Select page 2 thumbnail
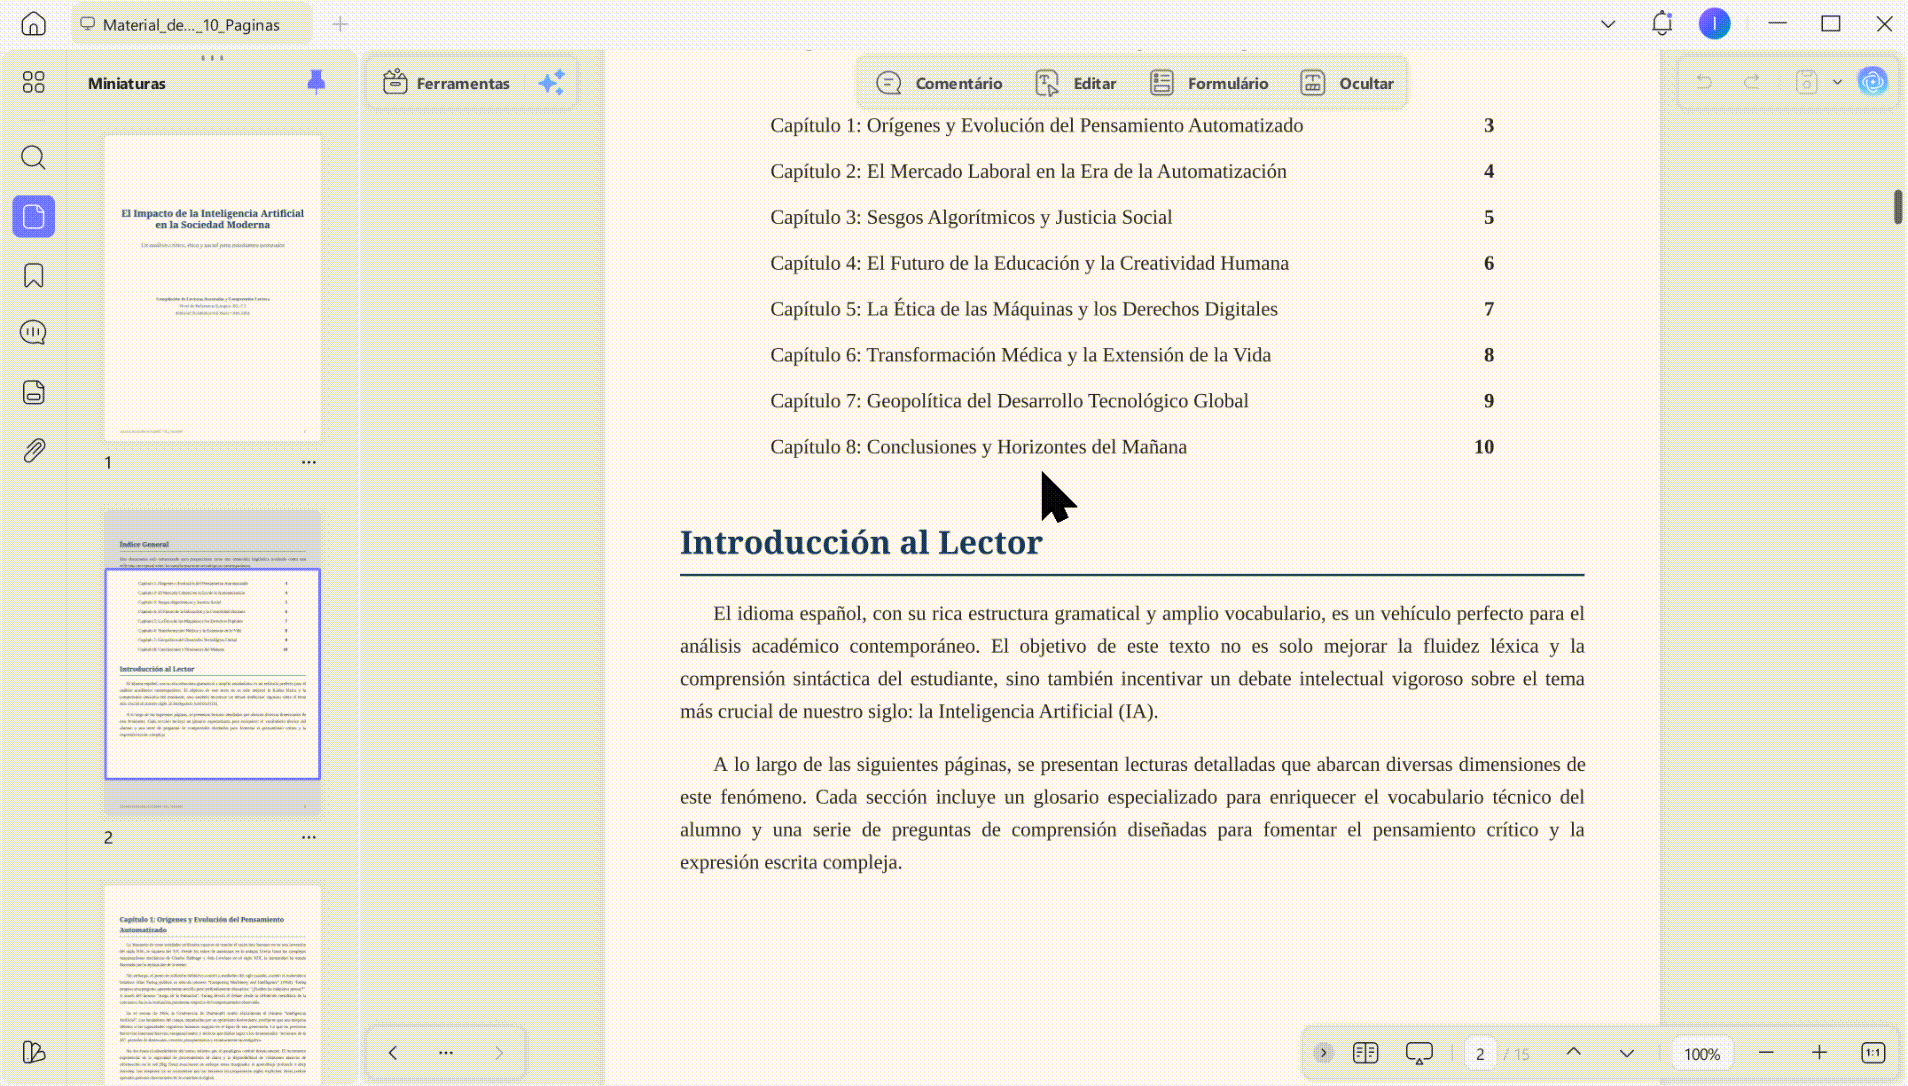This screenshot has height=1086, width=1908. (212, 663)
